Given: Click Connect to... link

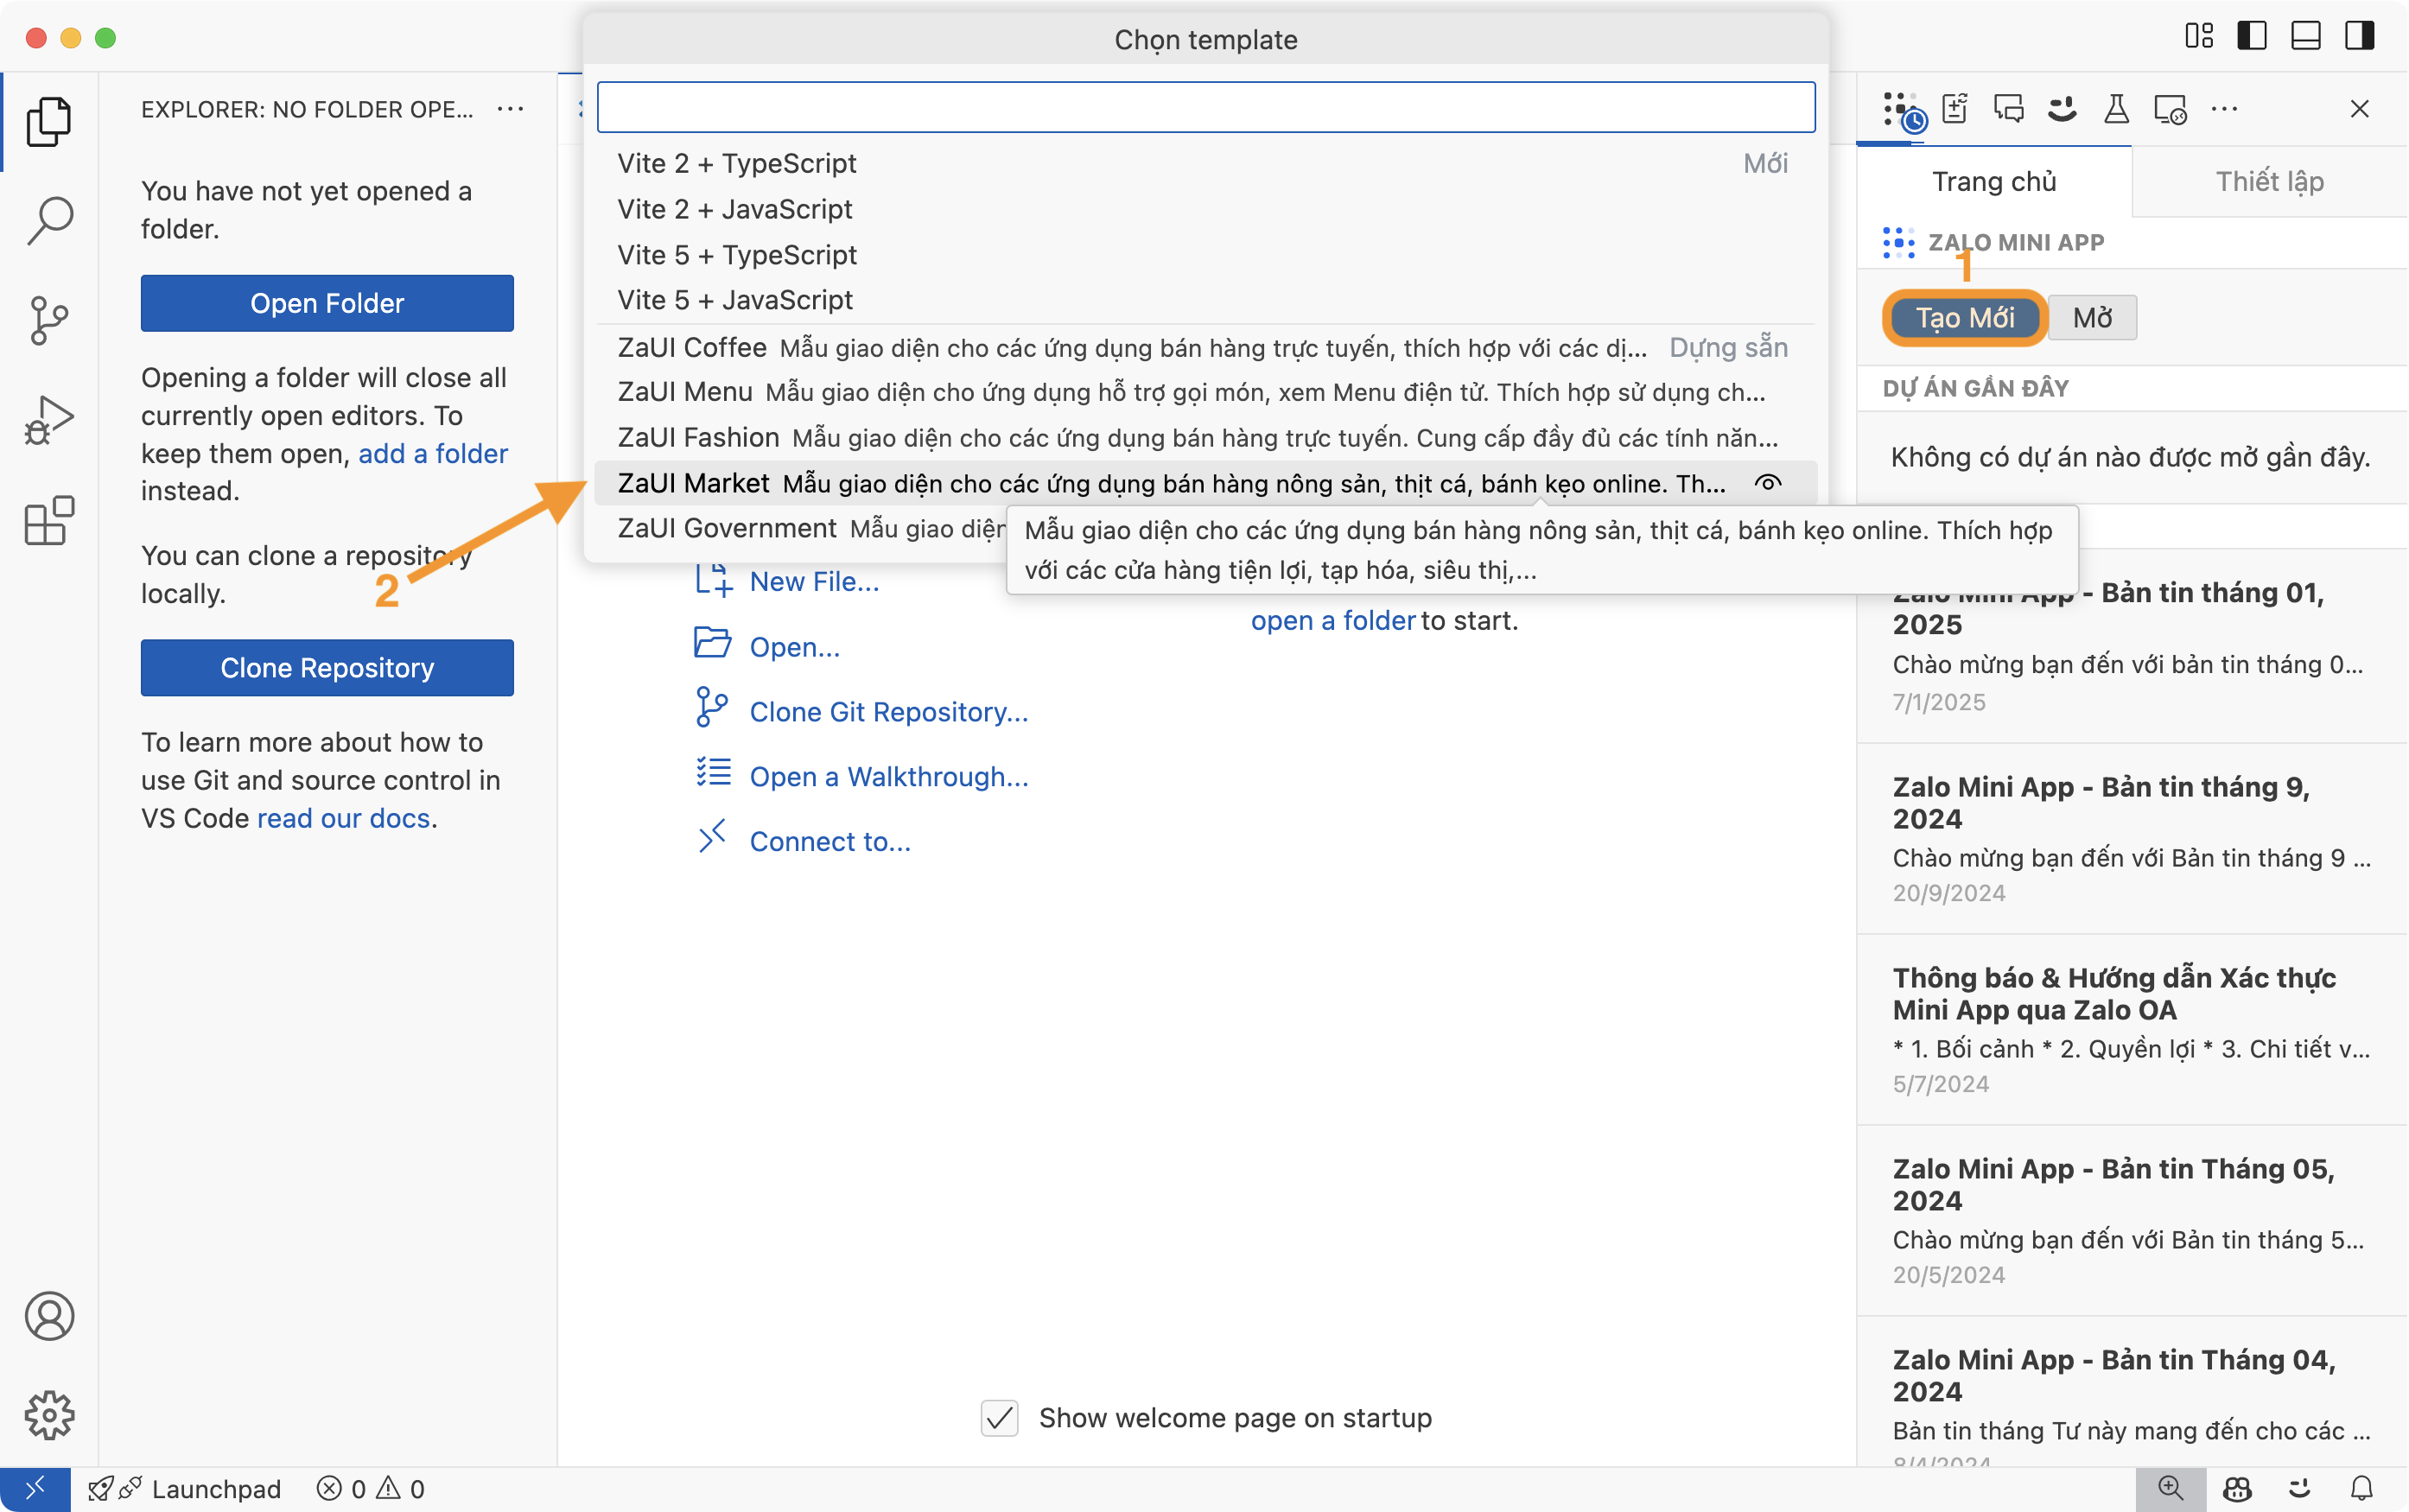Looking at the screenshot, I should 803,841.
